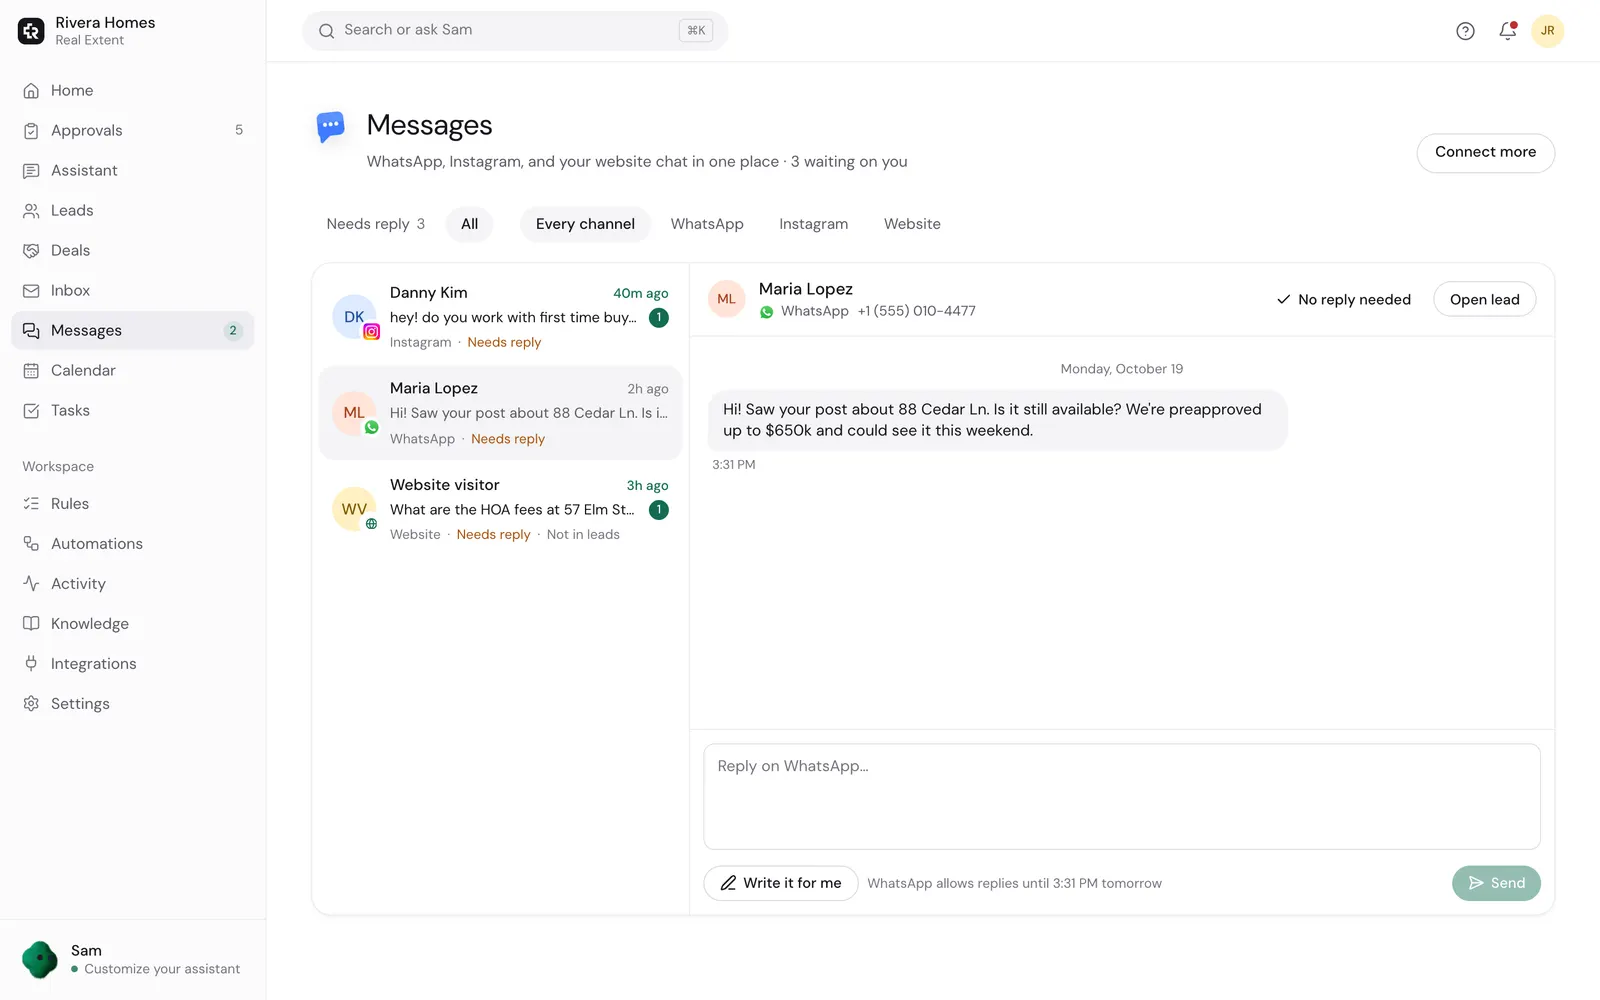Screen dimensions: 1600x1000
Task: Open the Settings gear icon
Action: (31, 704)
